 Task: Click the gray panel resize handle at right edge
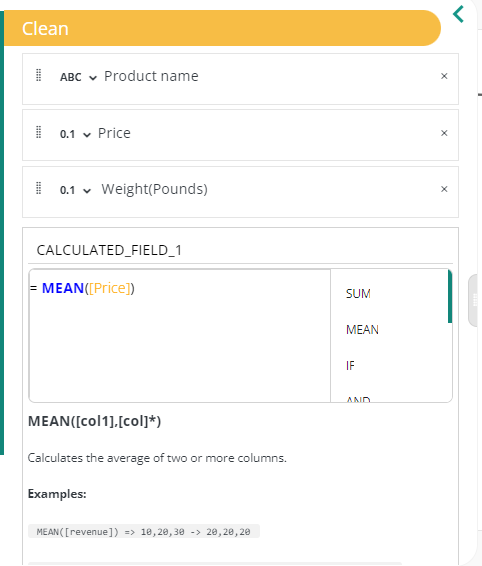pos(475,300)
